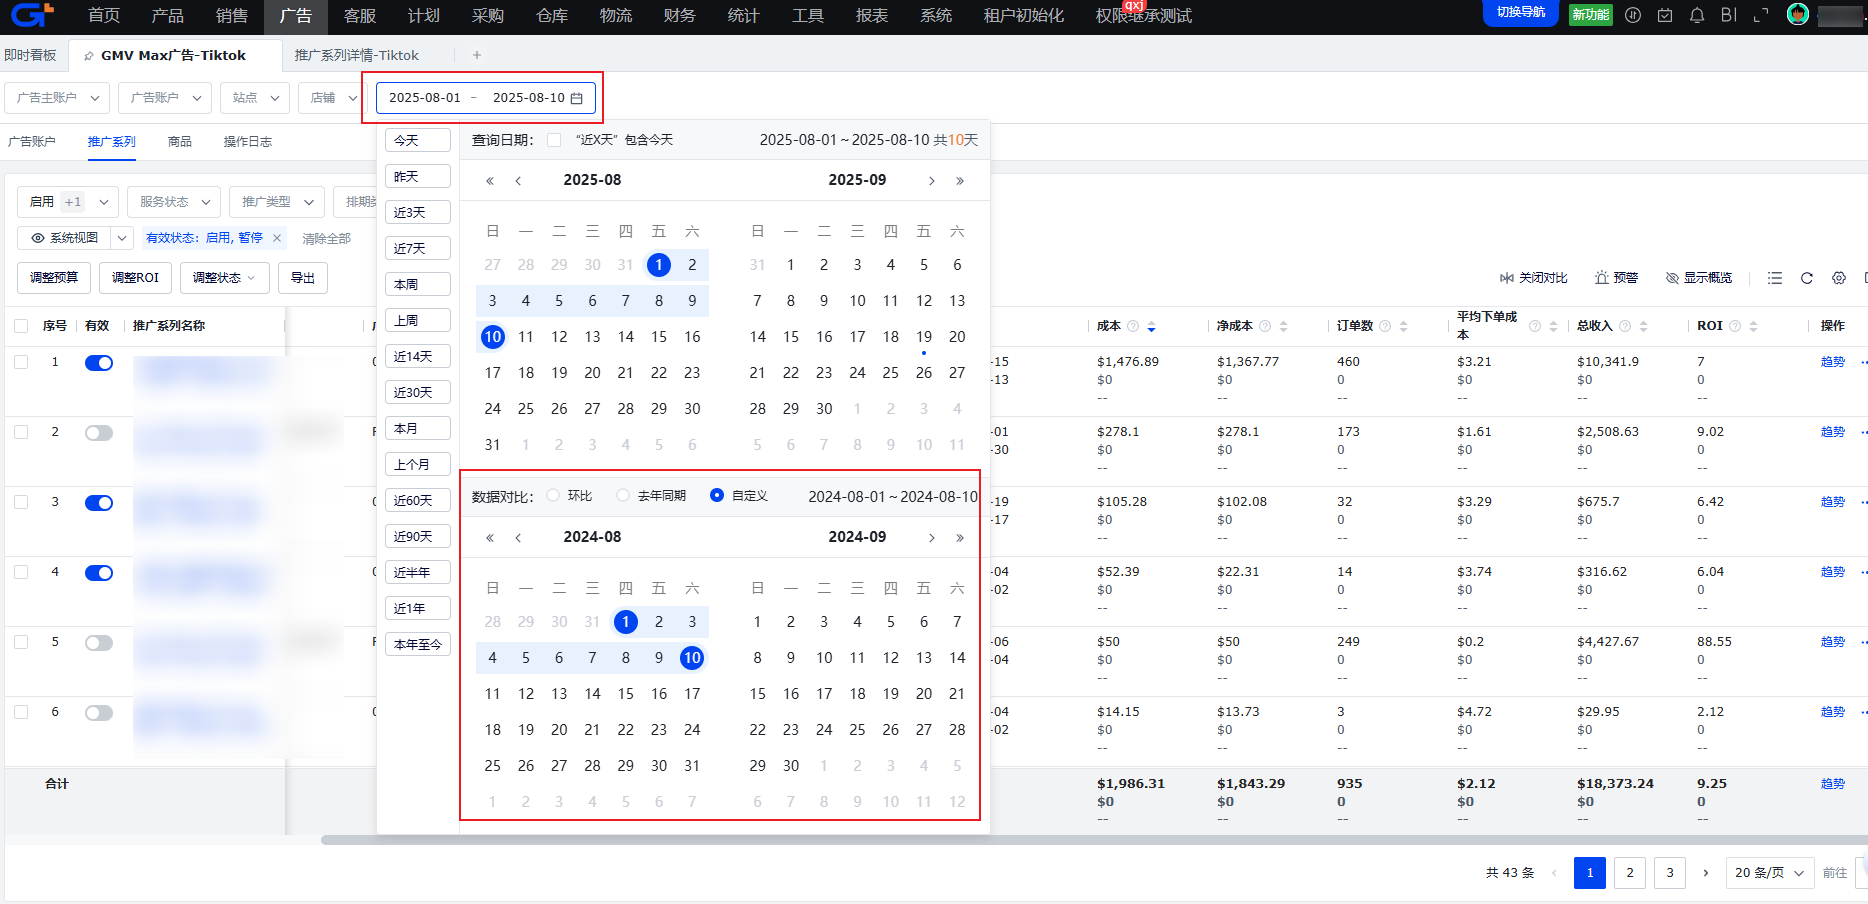
Task: Expand the 启用 +1 status dropdown
Action: coord(68,202)
